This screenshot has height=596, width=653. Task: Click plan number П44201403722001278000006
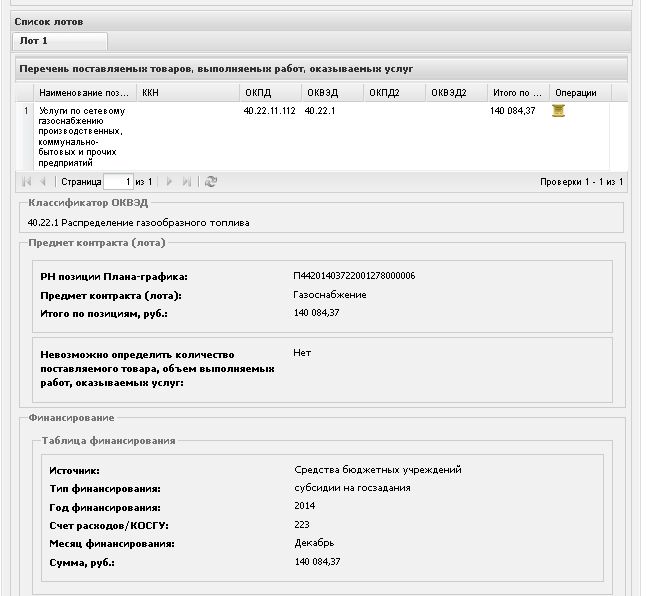[354, 276]
